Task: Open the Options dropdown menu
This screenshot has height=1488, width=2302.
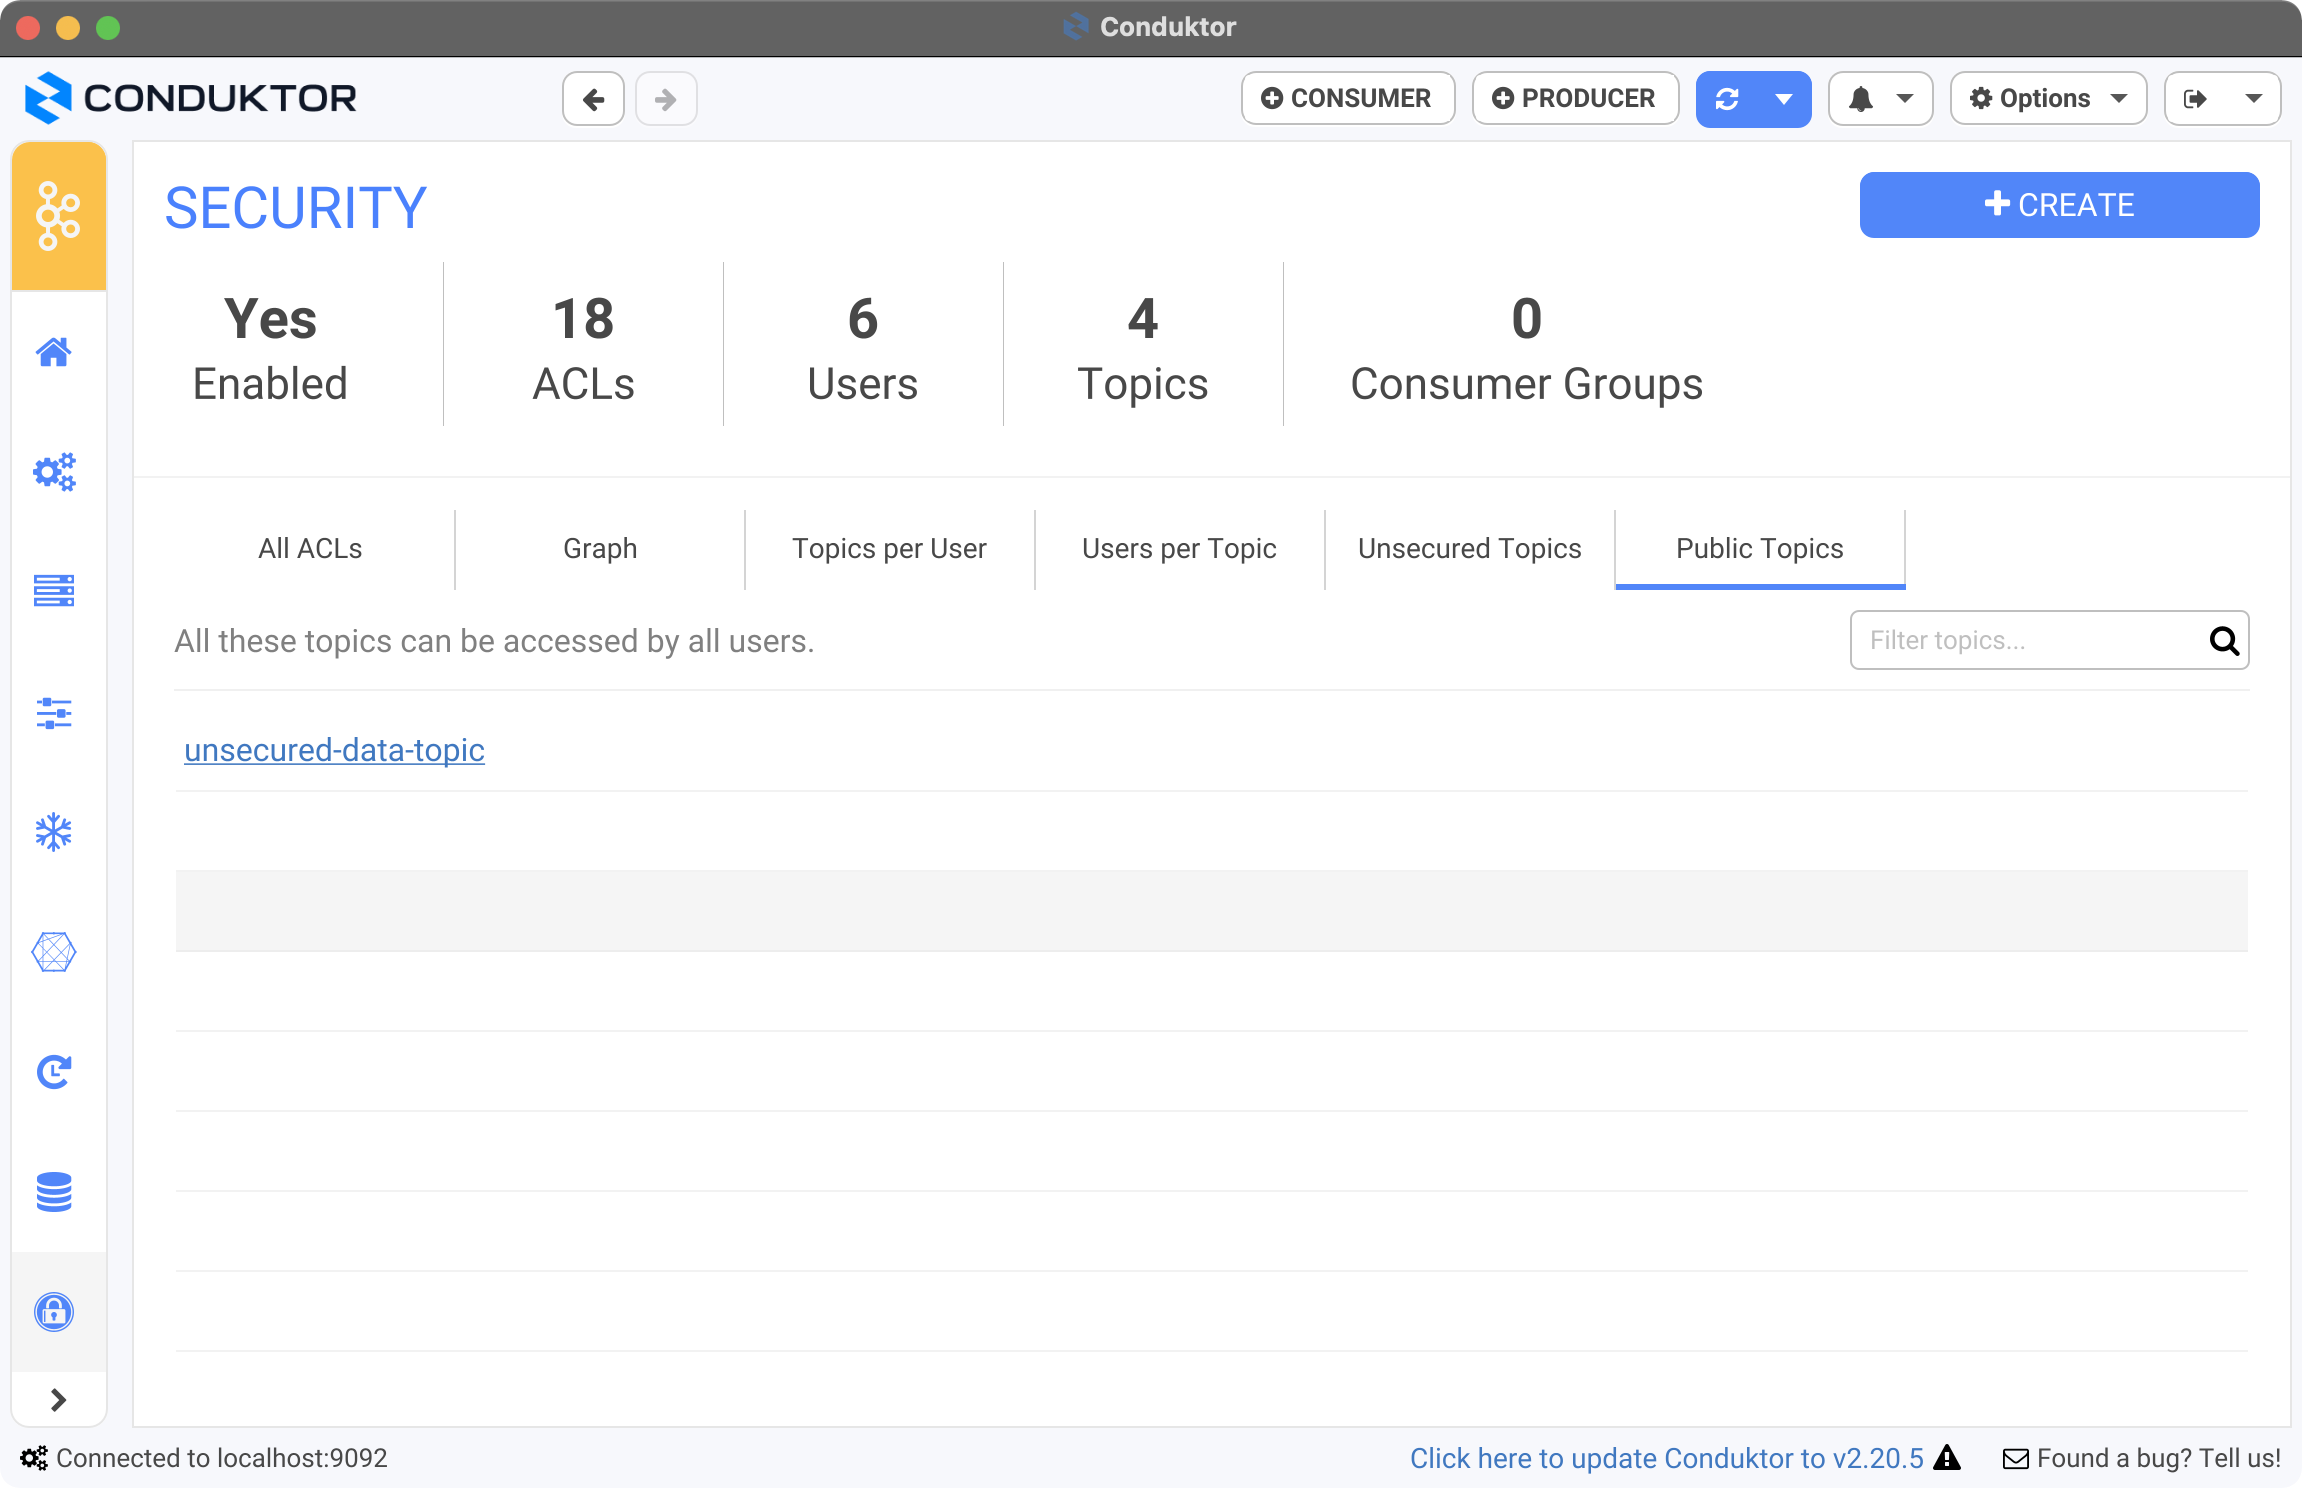Action: point(2048,99)
